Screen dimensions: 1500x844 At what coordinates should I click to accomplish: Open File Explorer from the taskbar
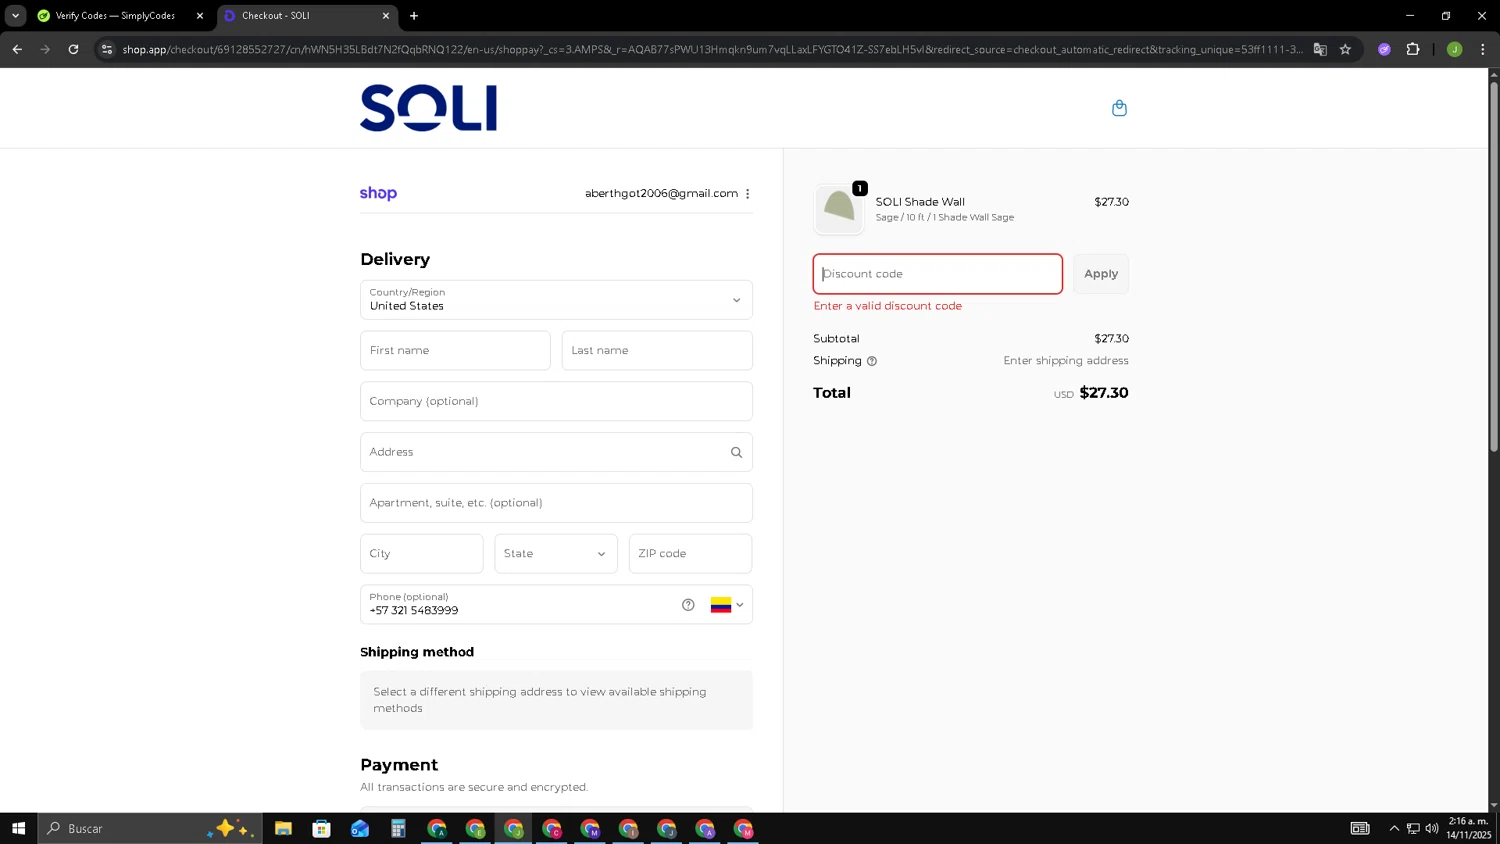(283, 828)
